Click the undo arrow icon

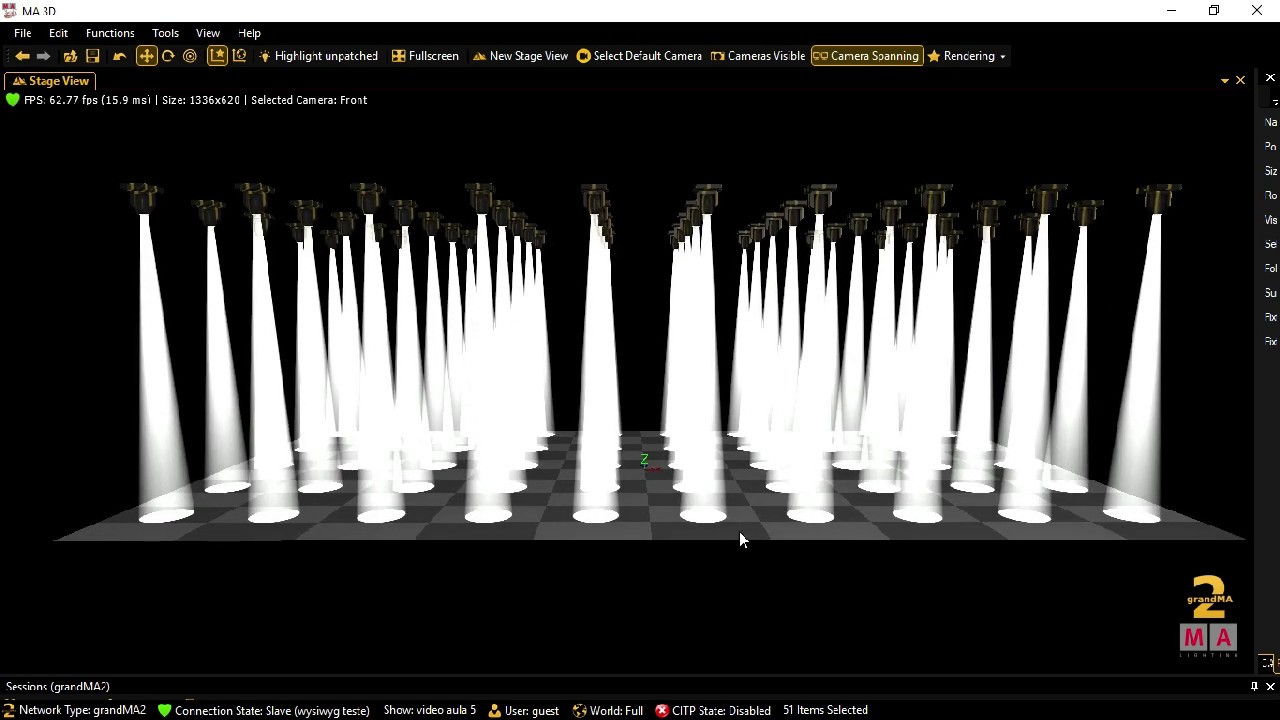pyautogui.click(x=119, y=56)
